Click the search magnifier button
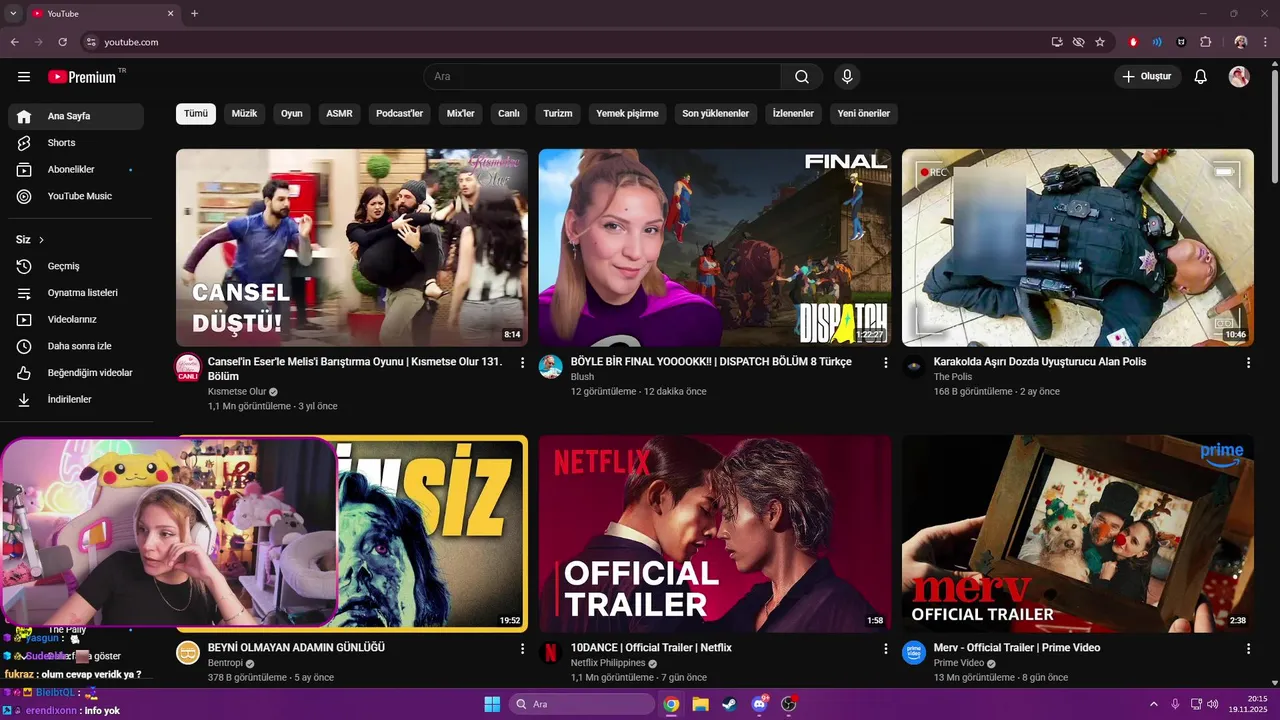The height and width of the screenshot is (720, 1280). 802,77
